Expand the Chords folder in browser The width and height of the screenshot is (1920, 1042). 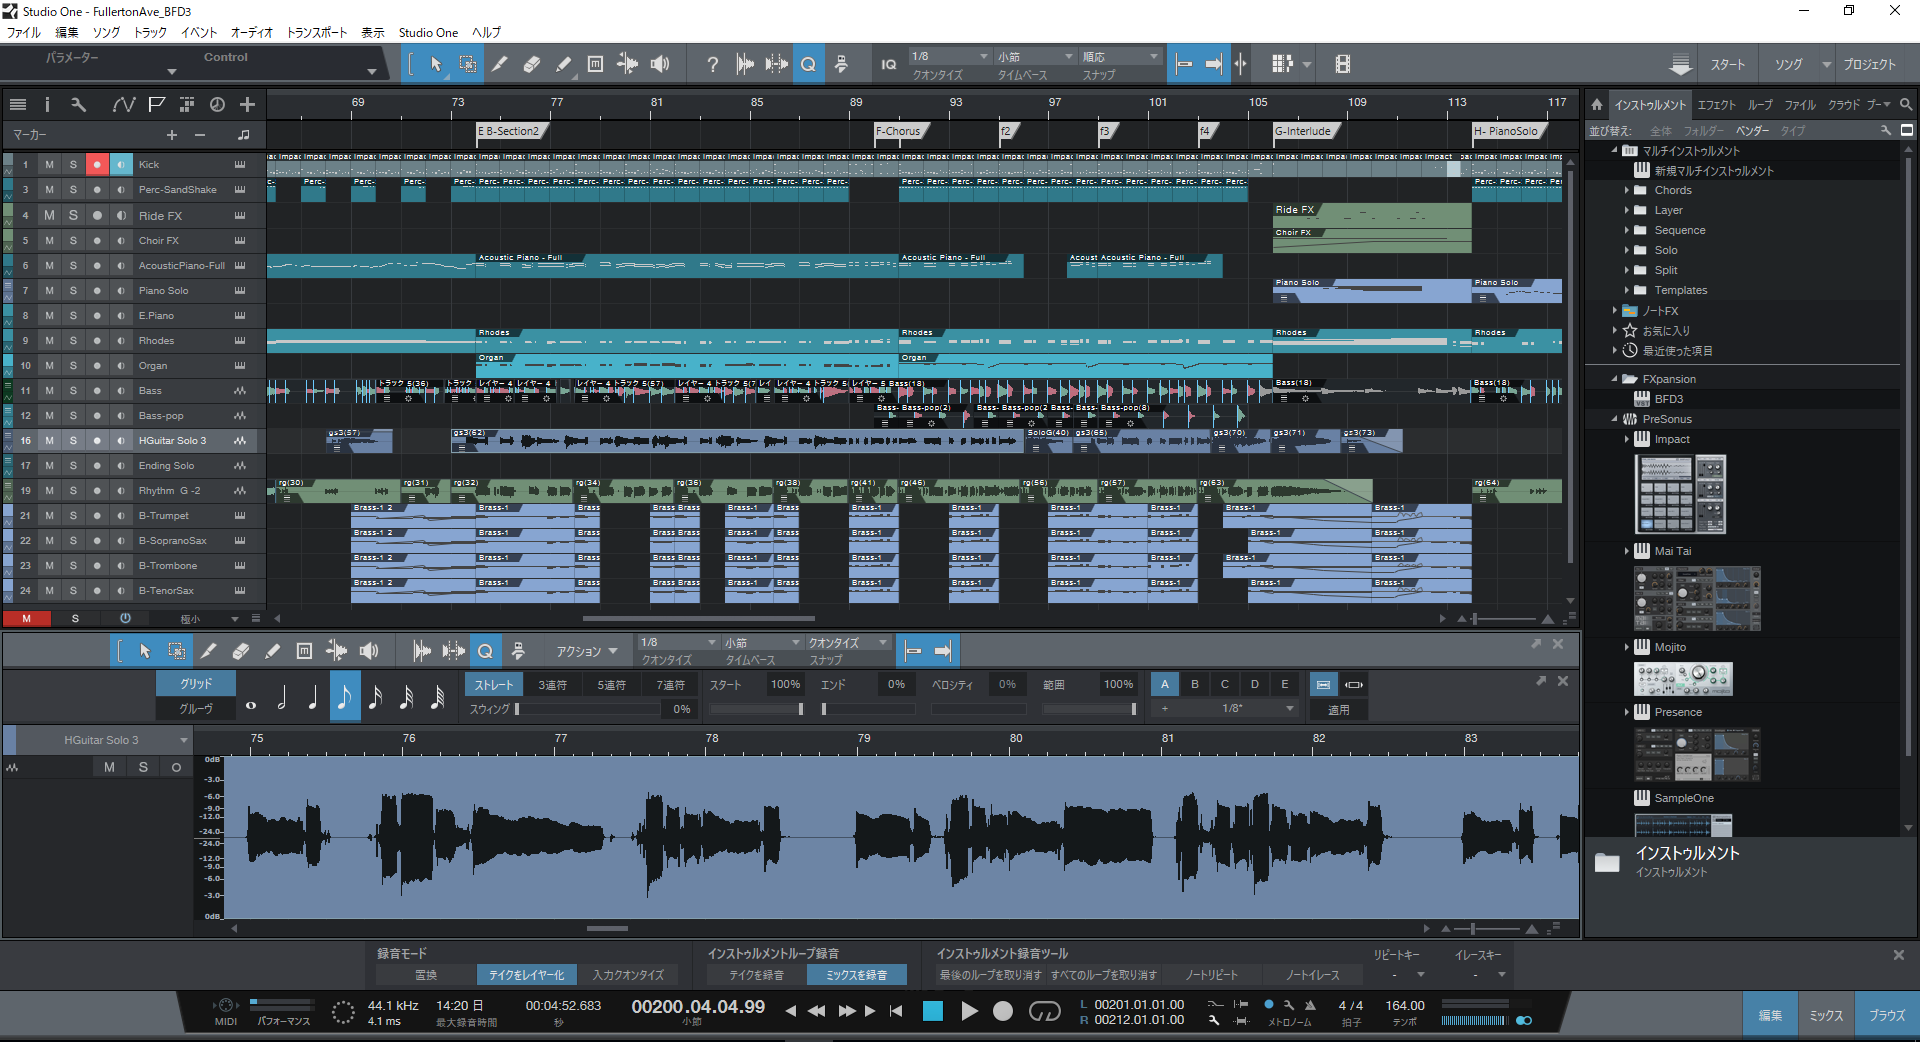[x=1627, y=190]
